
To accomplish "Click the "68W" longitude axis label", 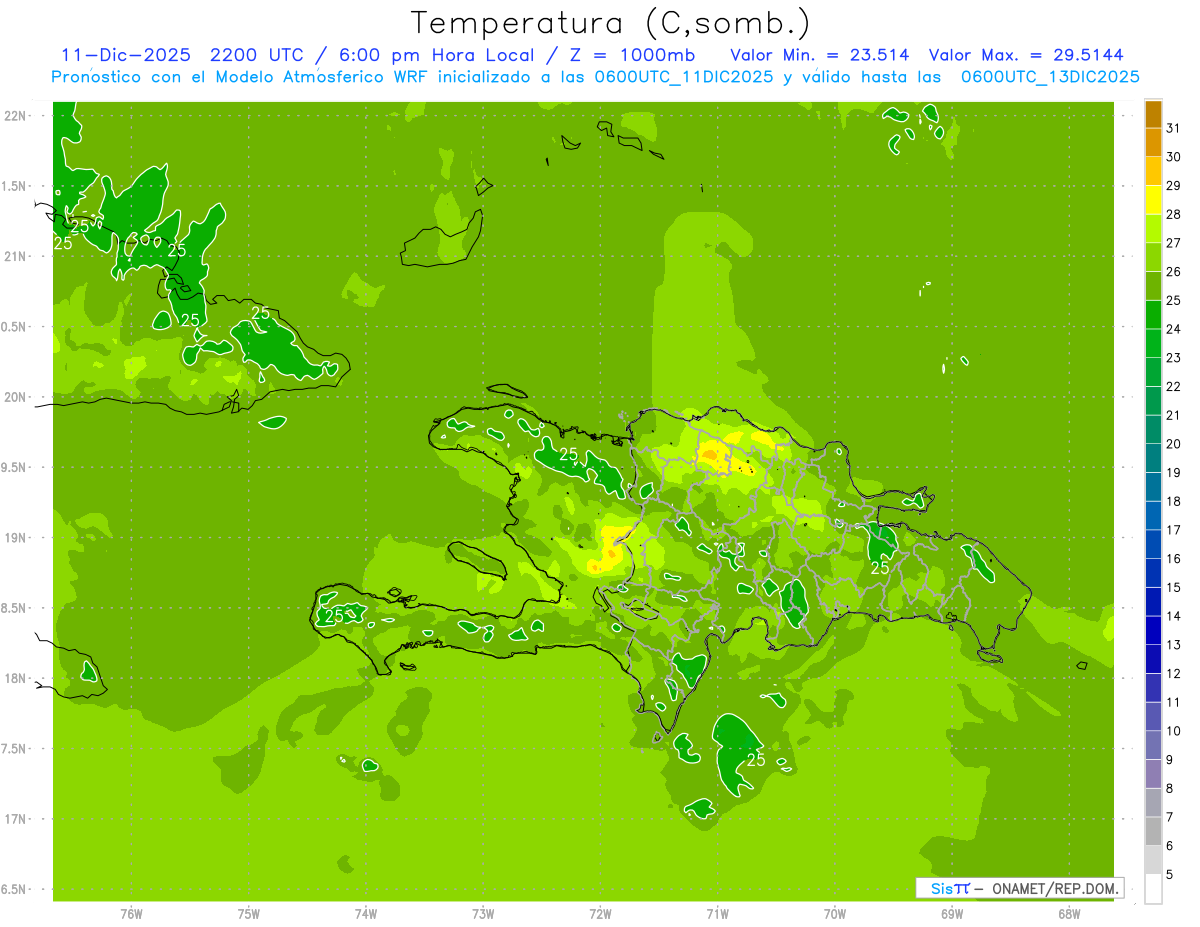I will click(x=1069, y=914).
